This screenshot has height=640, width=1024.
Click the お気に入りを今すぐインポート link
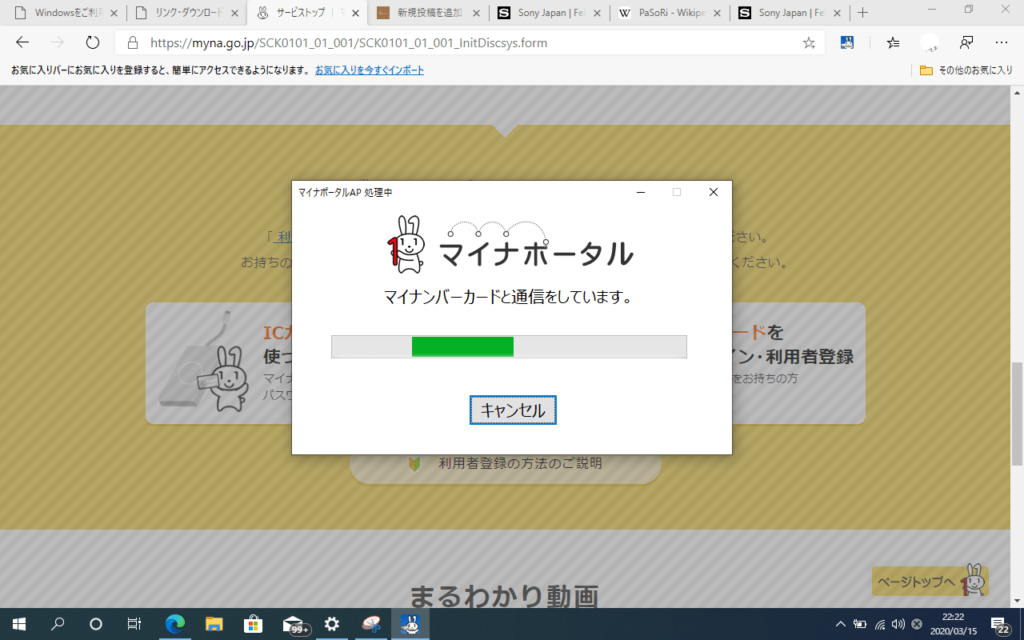370,70
